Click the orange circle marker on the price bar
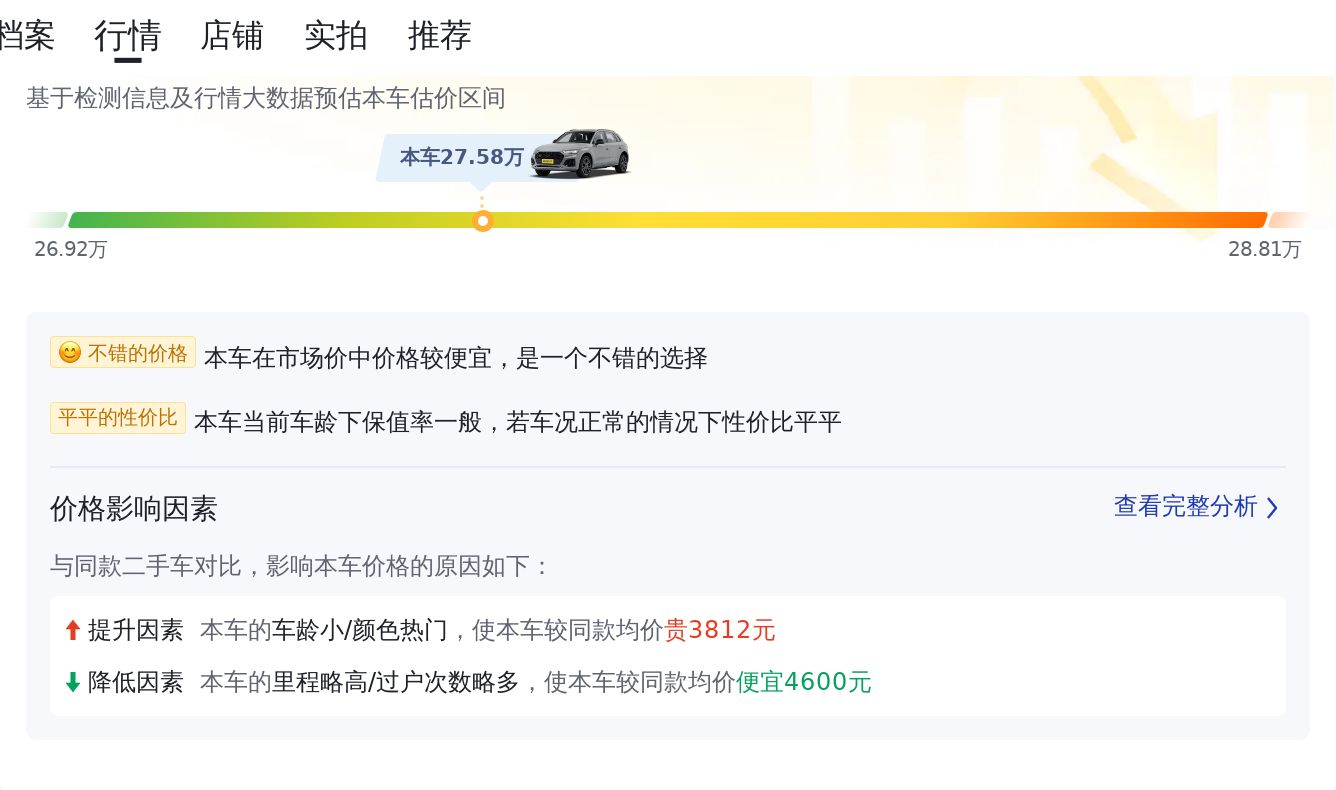Screen dimensions: 1336x790 point(483,221)
